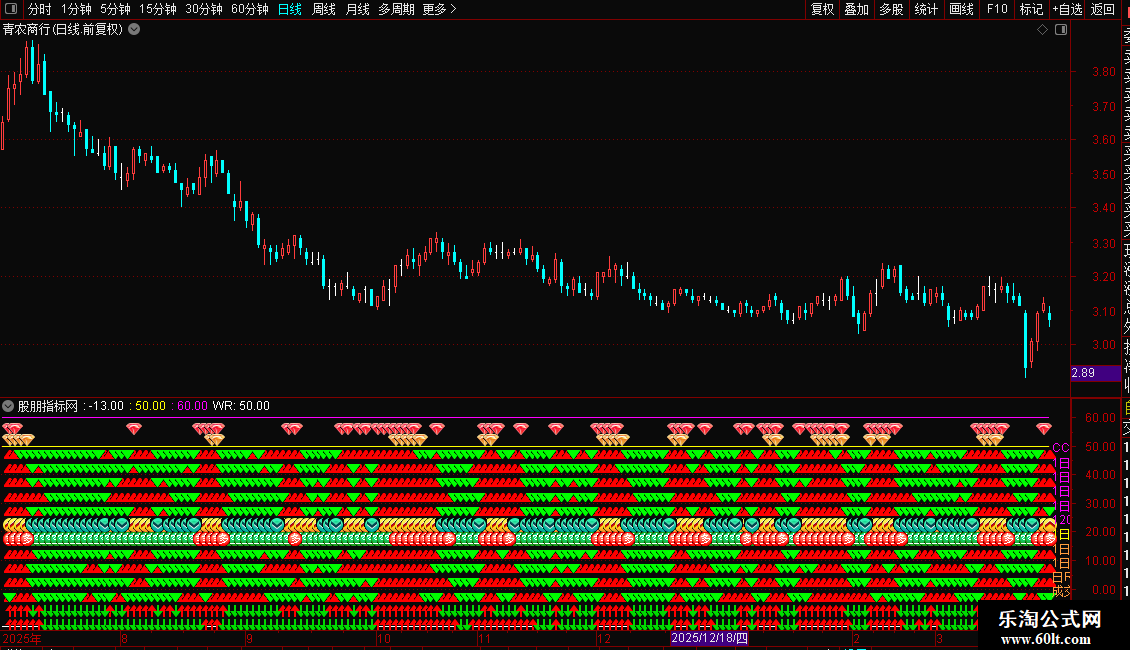Click the WR: 50.00 indicator value
The height and width of the screenshot is (650, 1130).
(241, 406)
